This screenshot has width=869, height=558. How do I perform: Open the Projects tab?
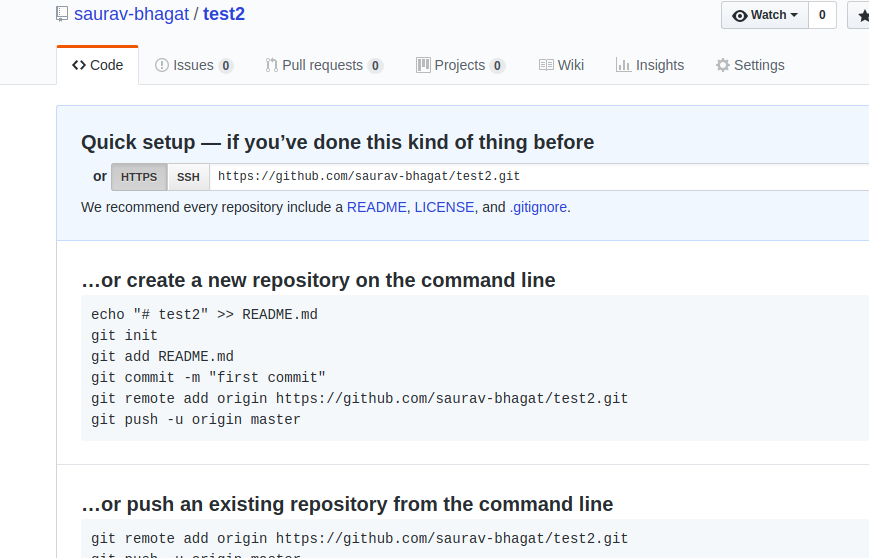(460, 65)
